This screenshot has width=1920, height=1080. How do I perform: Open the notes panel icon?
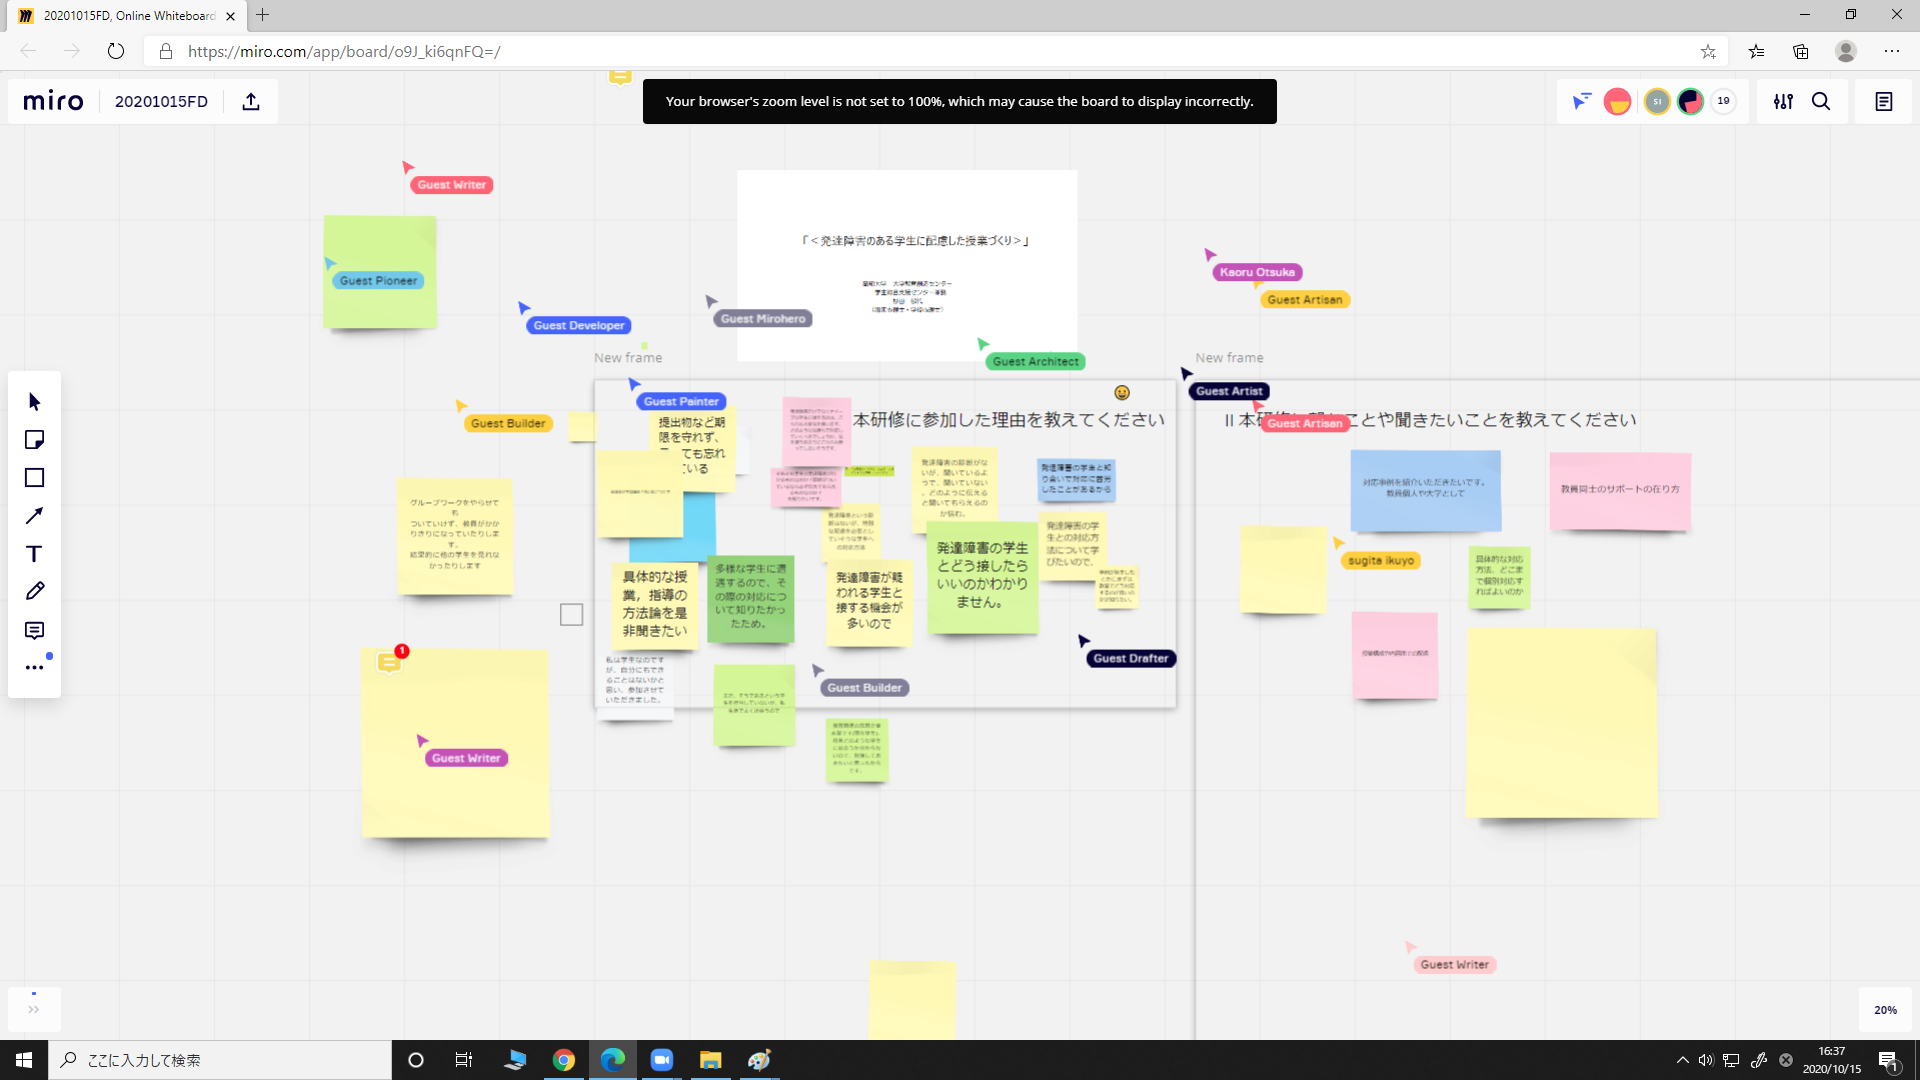point(1884,101)
